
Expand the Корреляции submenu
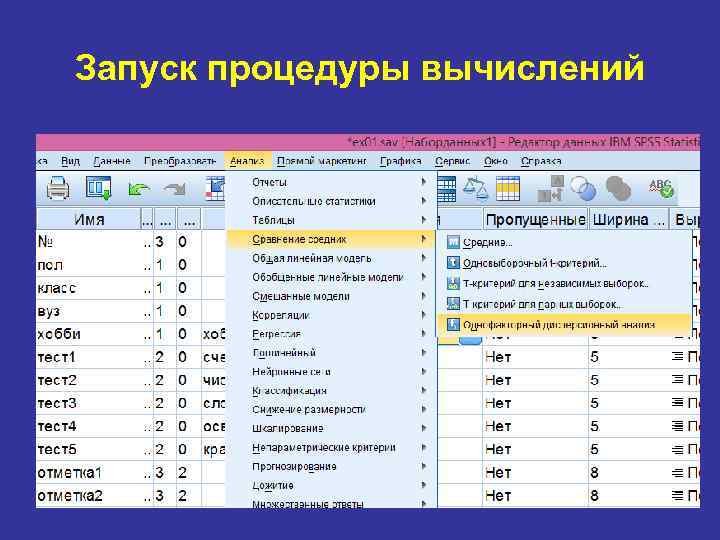331,315
